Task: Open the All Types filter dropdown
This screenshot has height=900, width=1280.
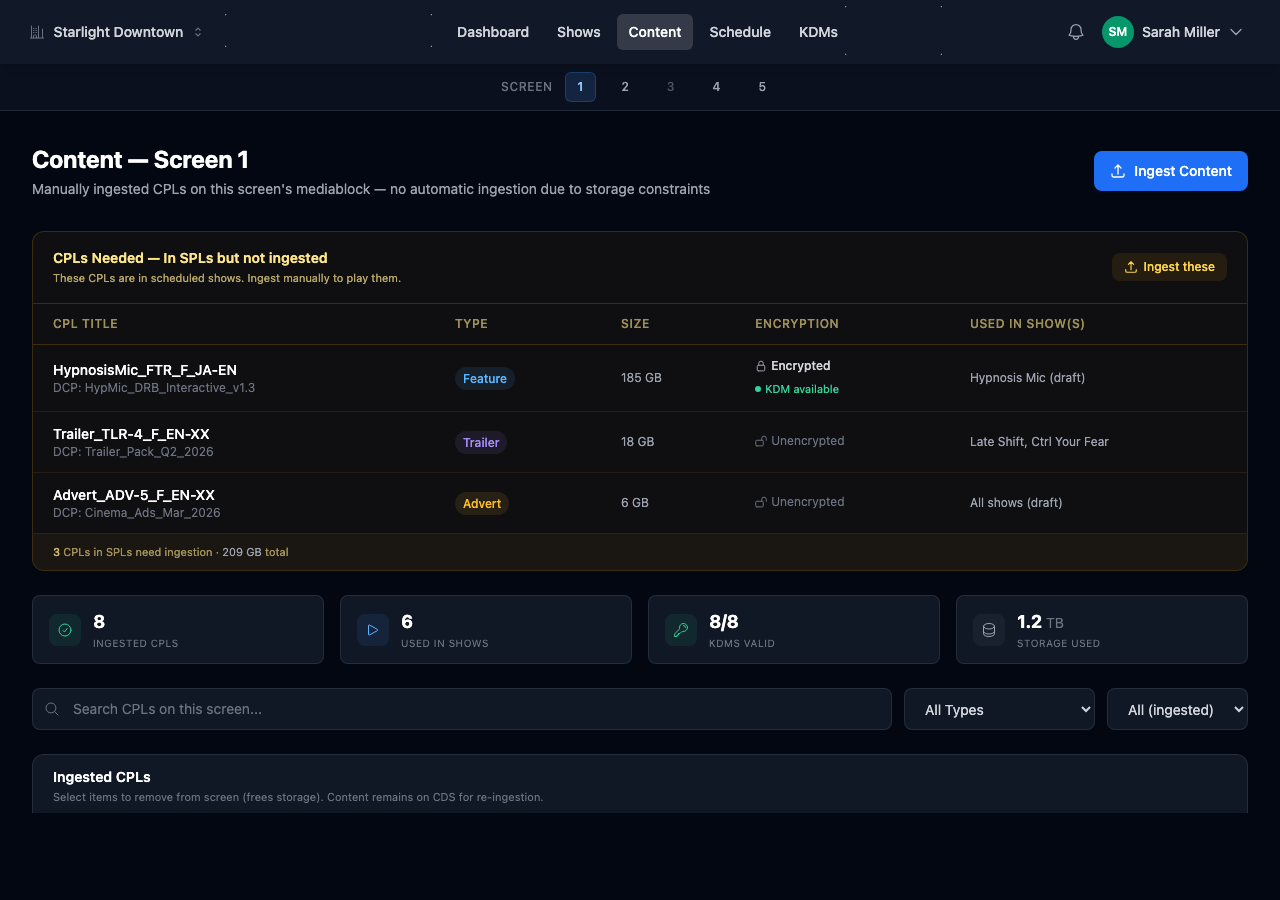Action: [x=999, y=709]
